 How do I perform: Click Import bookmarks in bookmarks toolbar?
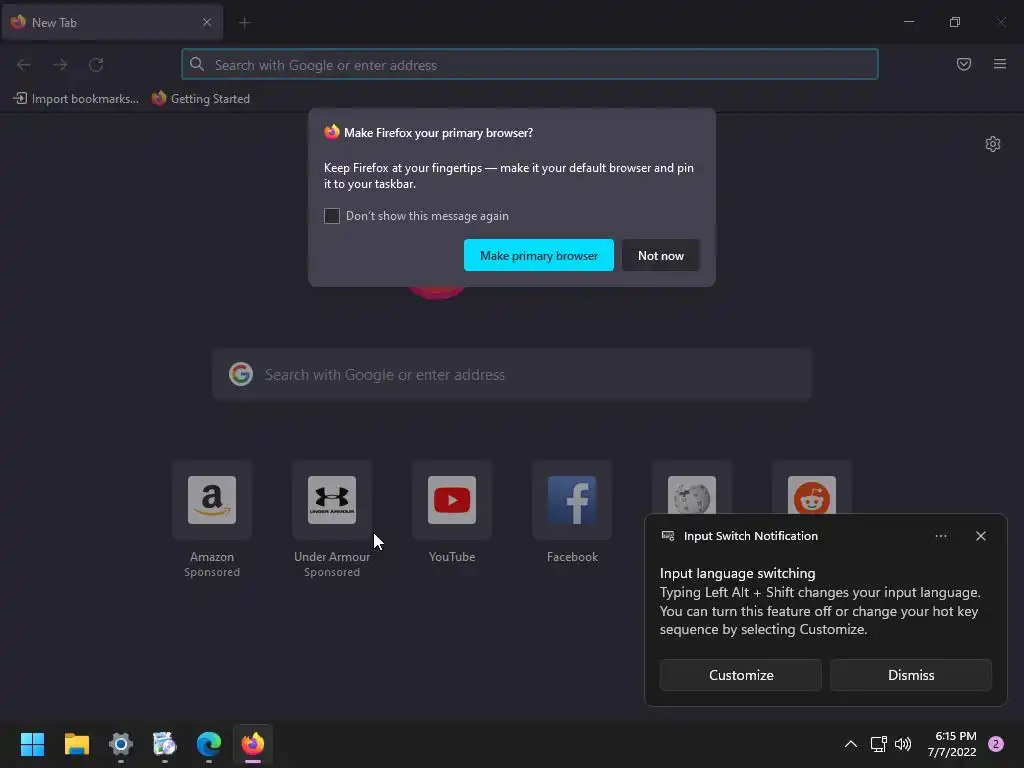[x=76, y=99]
